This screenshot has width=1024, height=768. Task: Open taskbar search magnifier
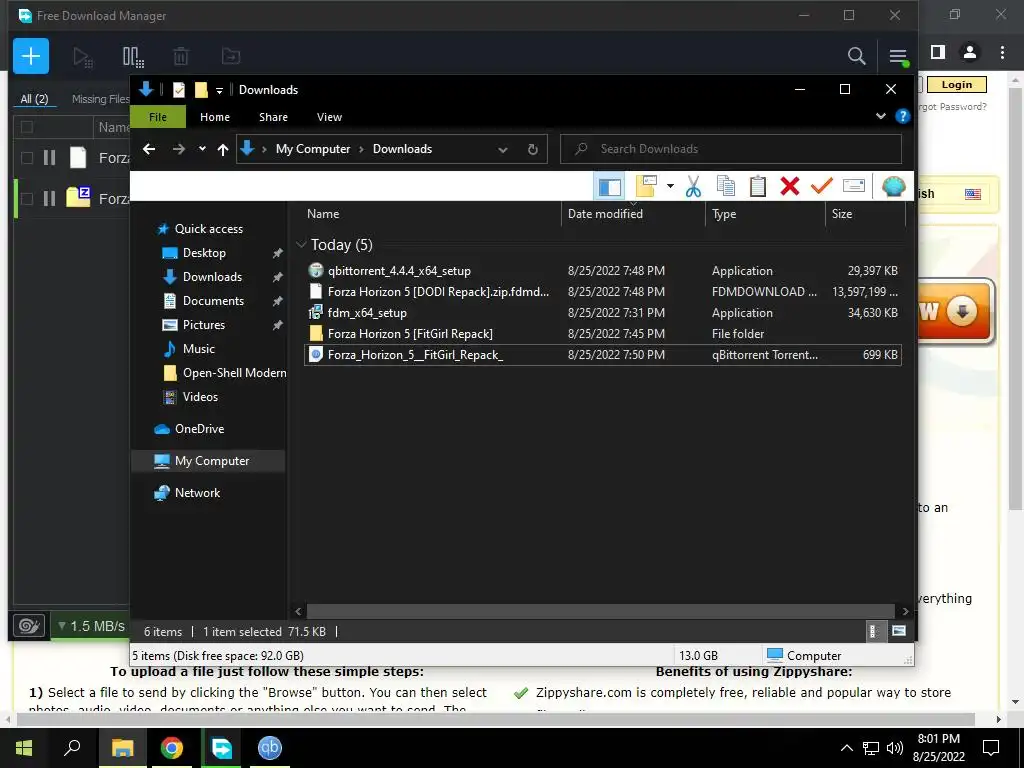(72, 748)
